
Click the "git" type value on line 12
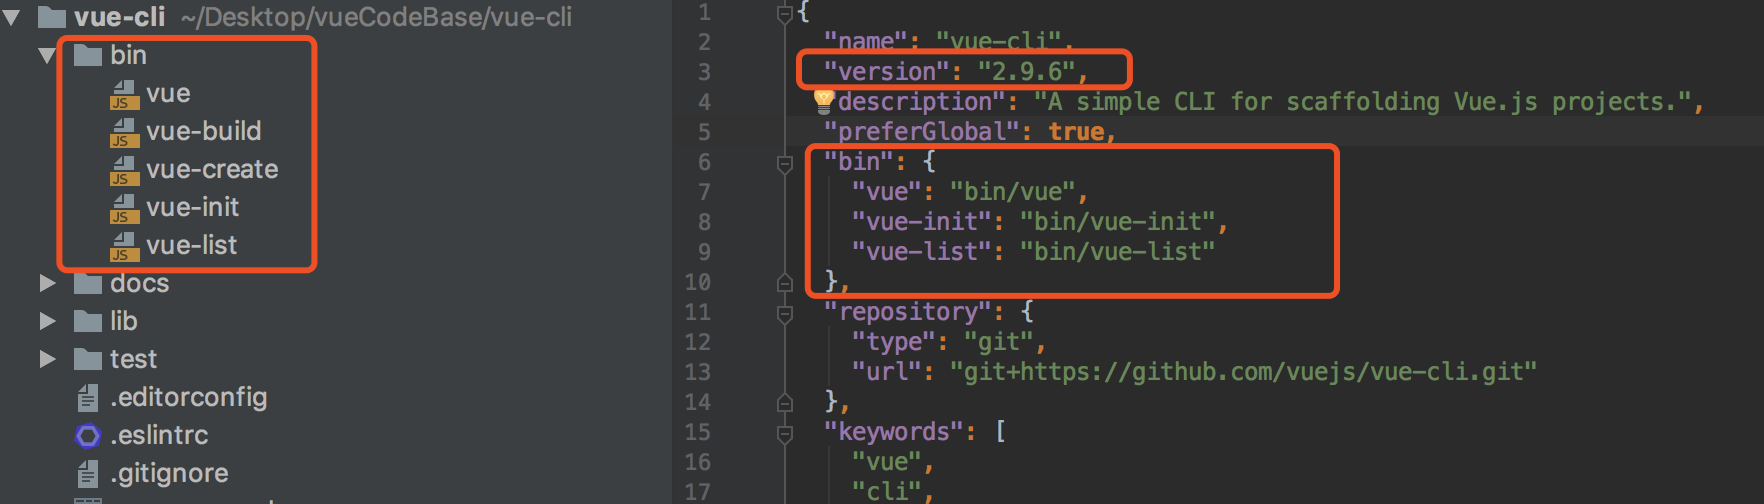998,342
